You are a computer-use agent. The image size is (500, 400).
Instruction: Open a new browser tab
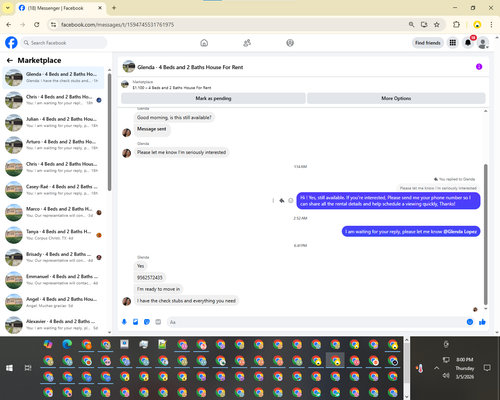click(114, 8)
